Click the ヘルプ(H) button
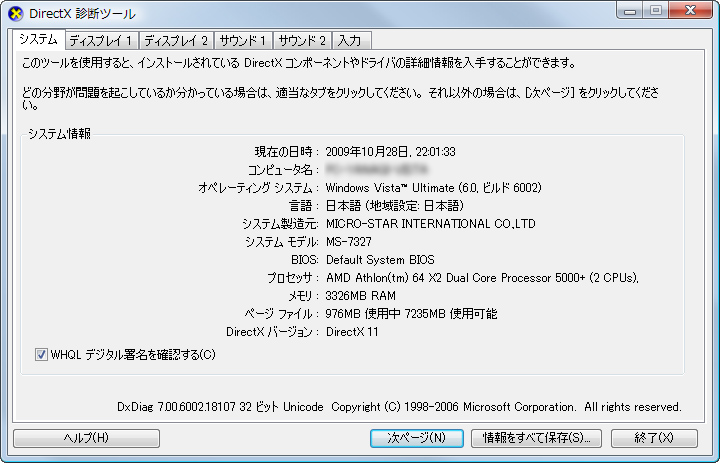The image size is (720, 463). point(86,438)
